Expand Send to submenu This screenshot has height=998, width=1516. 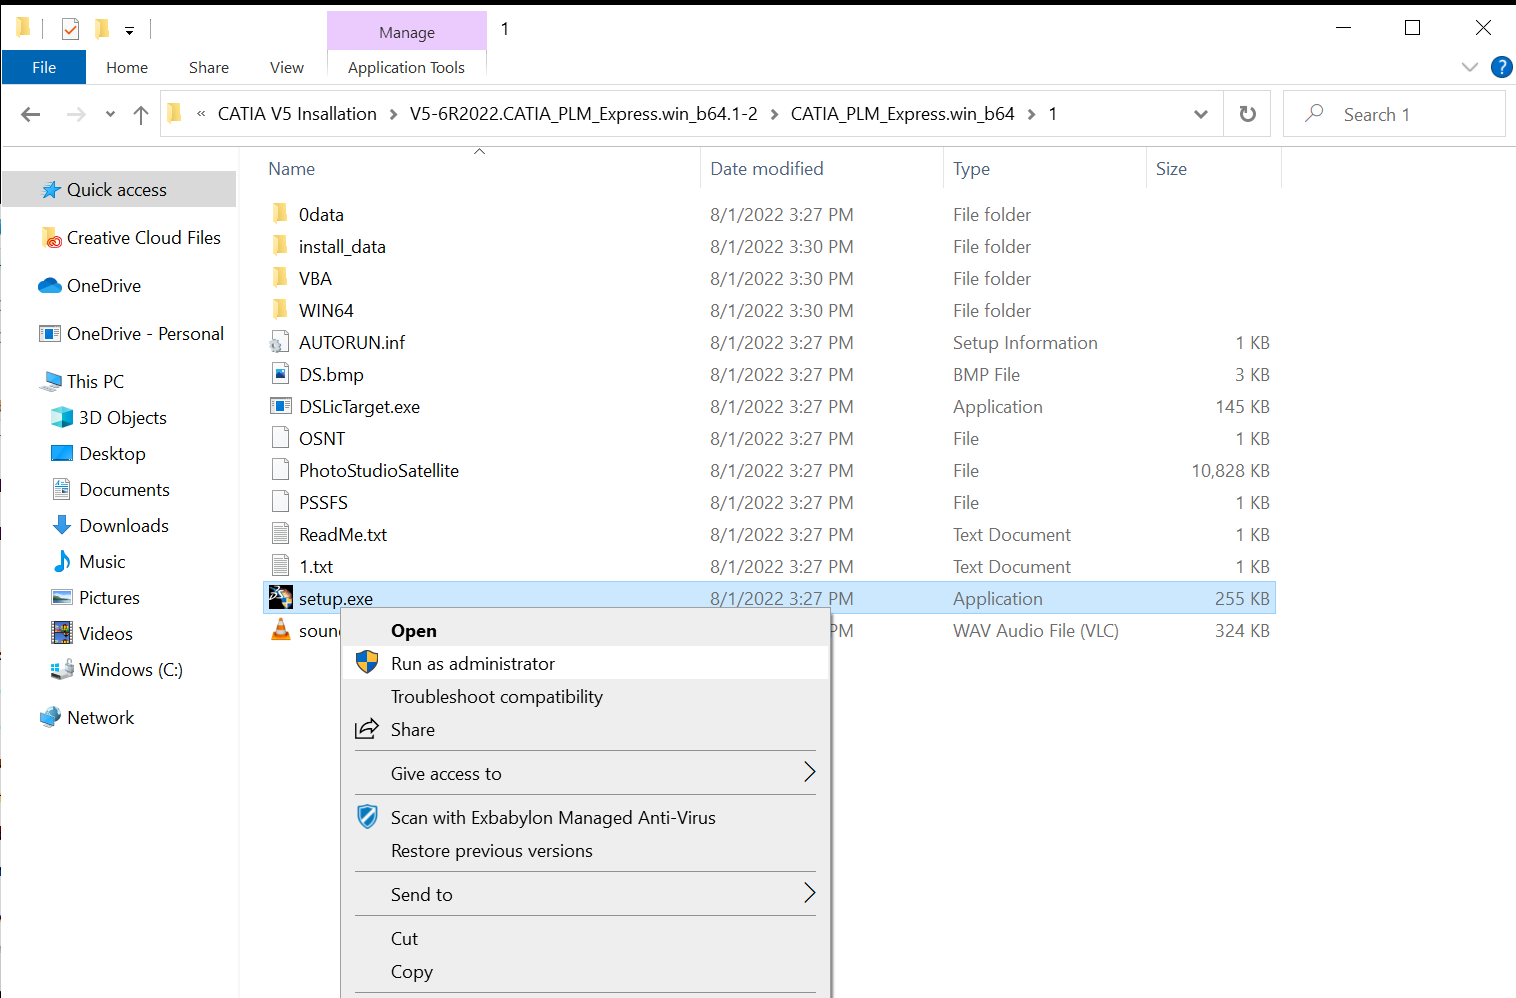[809, 893]
